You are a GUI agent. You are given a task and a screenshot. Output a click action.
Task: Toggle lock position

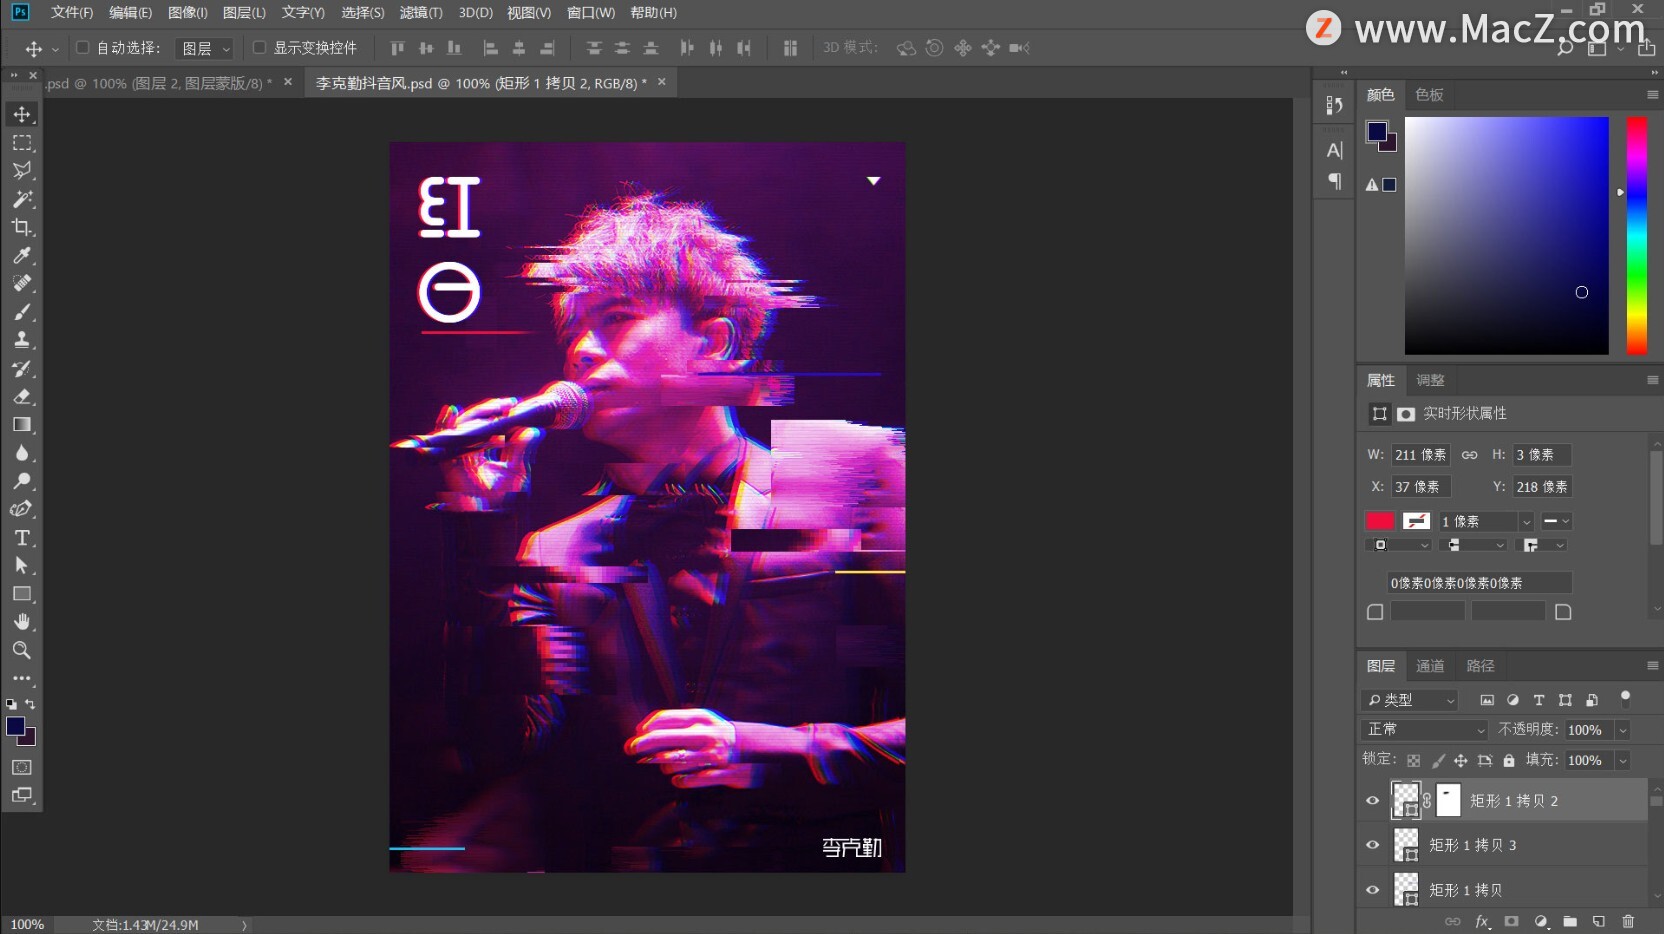(1461, 760)
